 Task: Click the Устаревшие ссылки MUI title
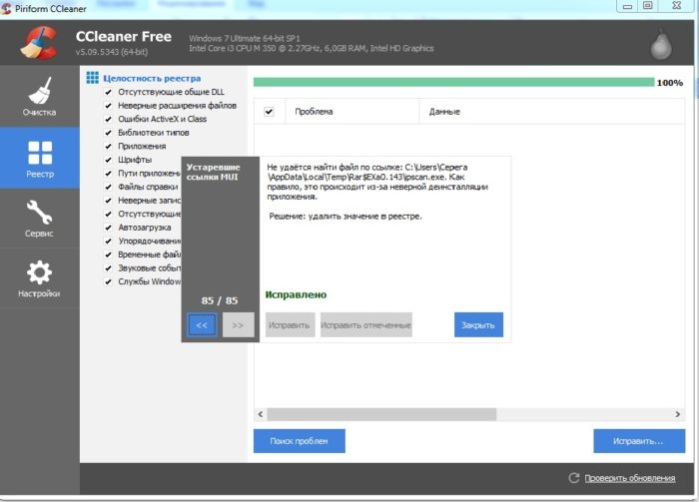pyautogui.click(x=213, y=172)
